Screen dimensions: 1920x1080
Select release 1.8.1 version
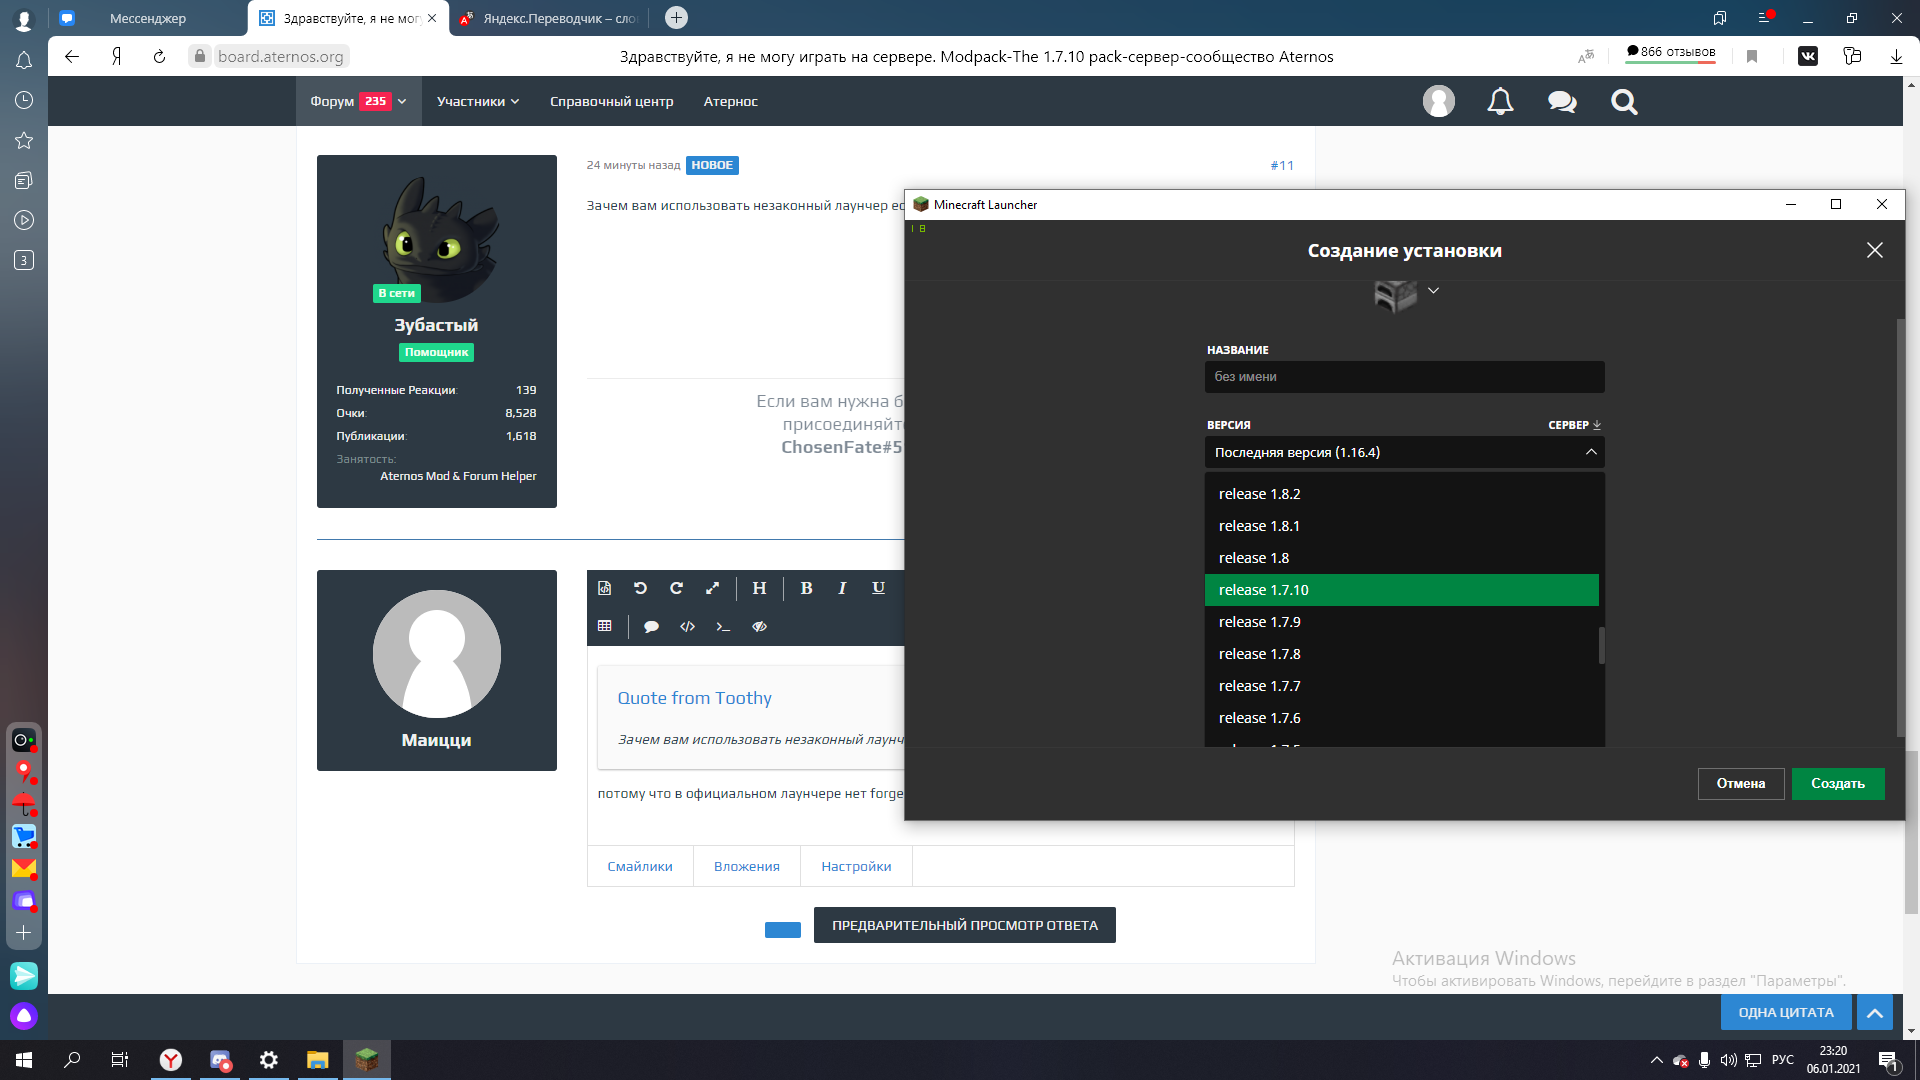(1402, 526)
